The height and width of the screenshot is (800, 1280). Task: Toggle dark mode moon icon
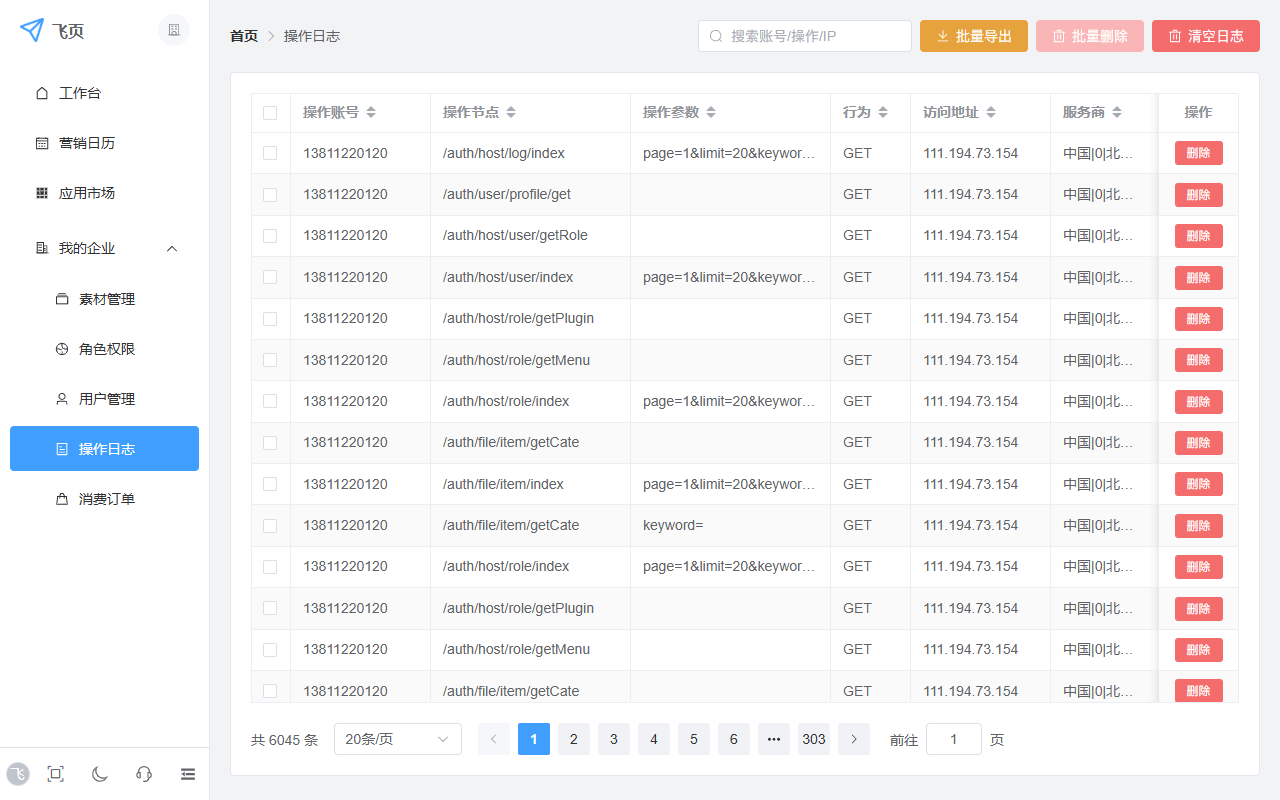[x=100, y=773]
